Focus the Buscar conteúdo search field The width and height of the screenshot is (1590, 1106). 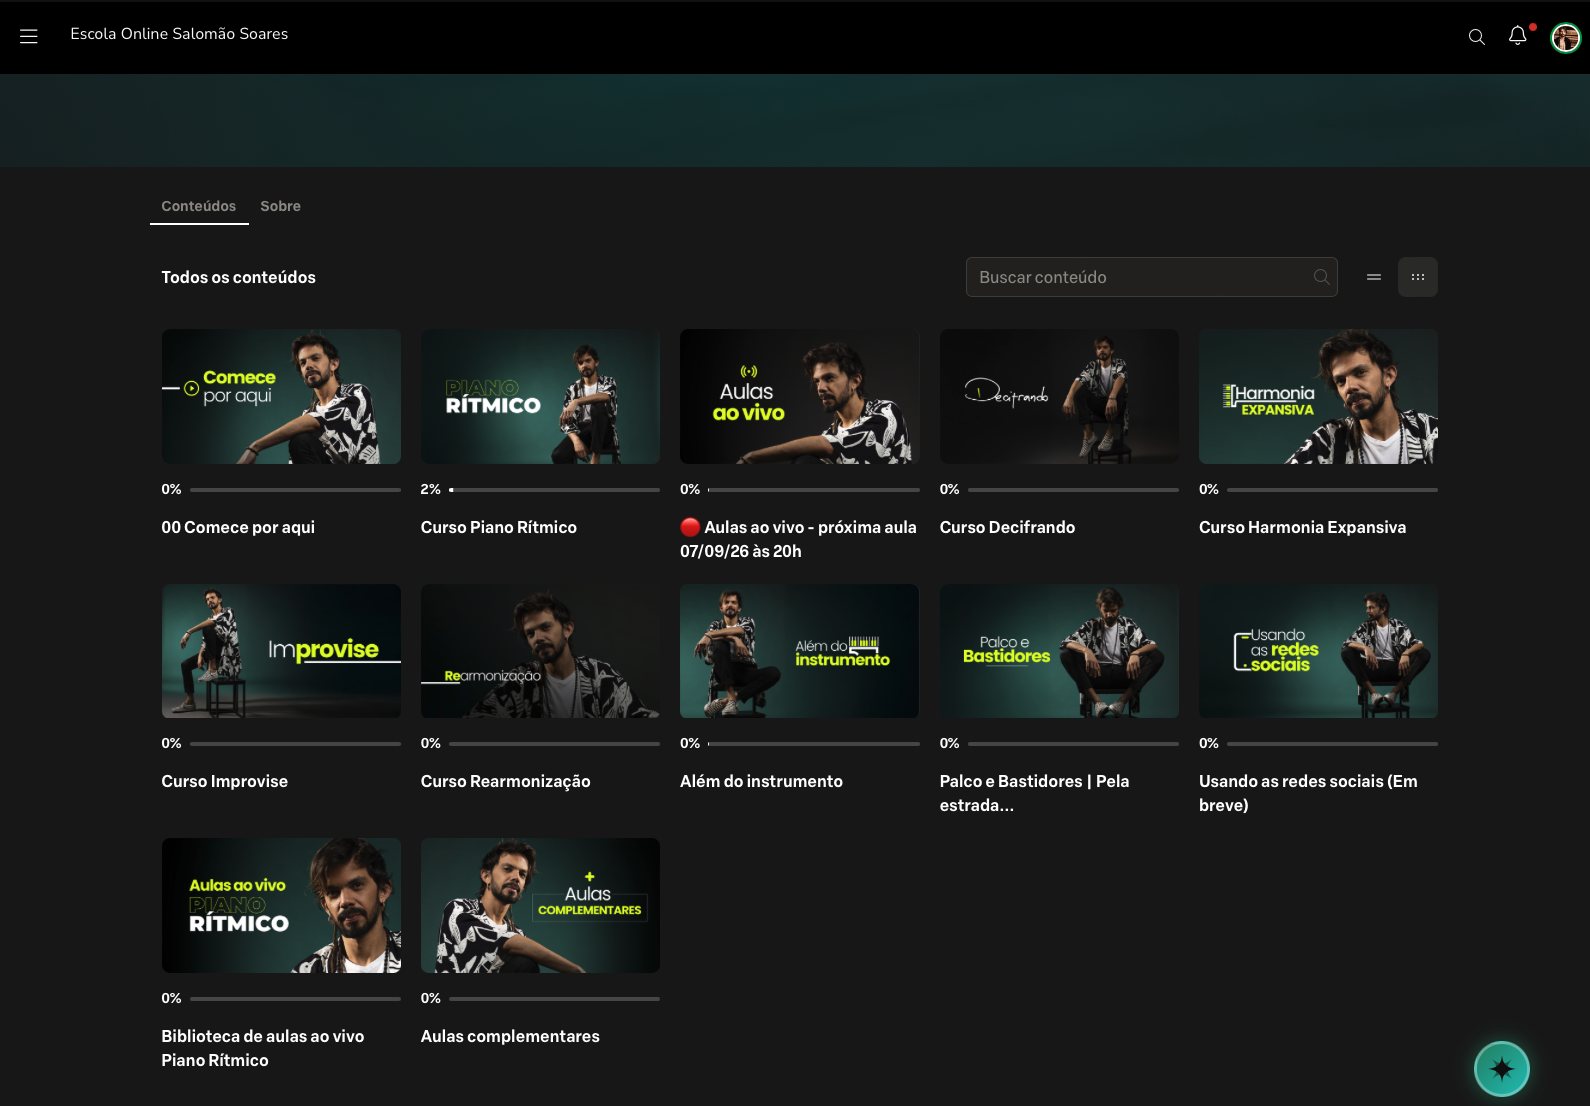(1151, 277)
